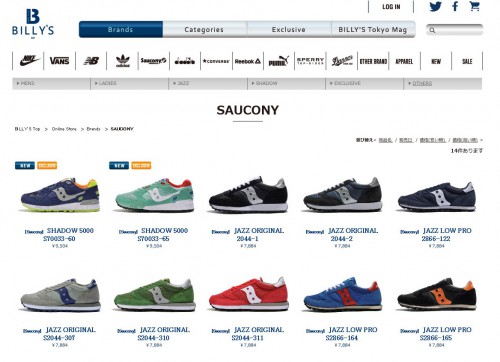Select the Vans brand logo
This screenshot has height=362, width=500.
click(59, 61)
